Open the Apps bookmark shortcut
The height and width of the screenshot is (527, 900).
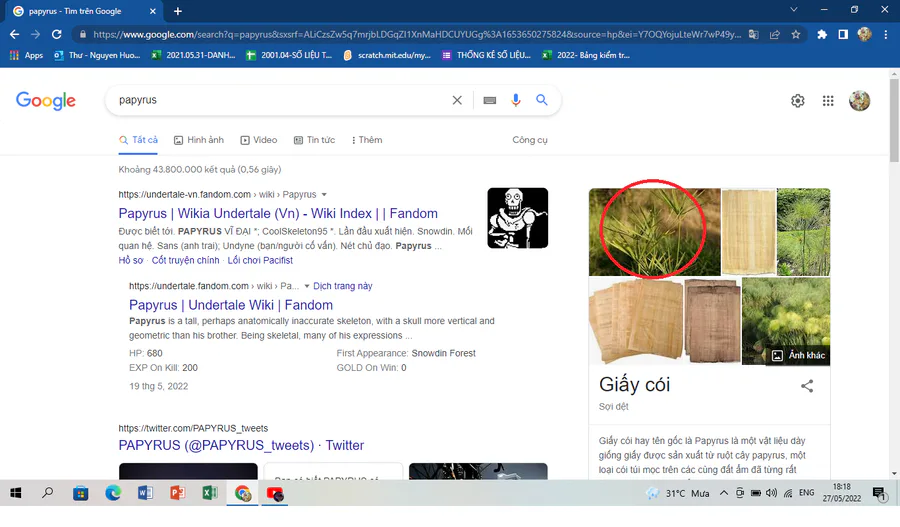coord(26,55)
